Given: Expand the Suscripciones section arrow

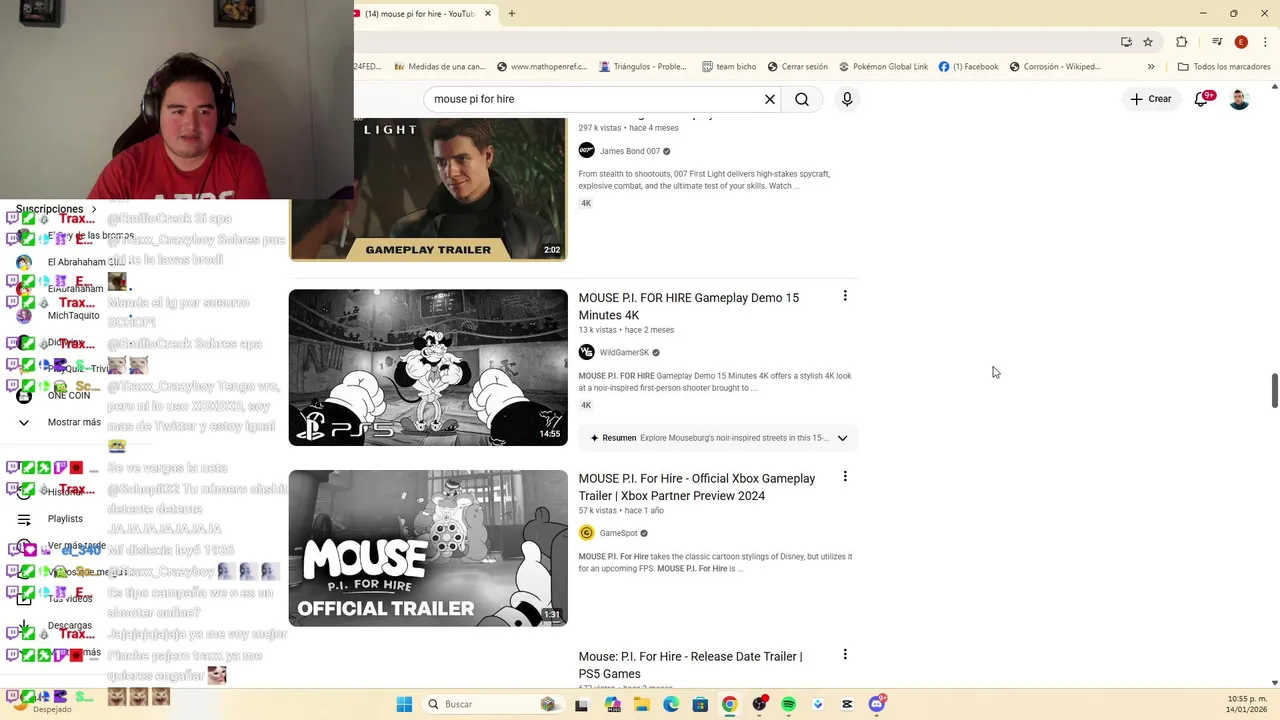Looking at the screenshot, I should [x=94, y=209].
